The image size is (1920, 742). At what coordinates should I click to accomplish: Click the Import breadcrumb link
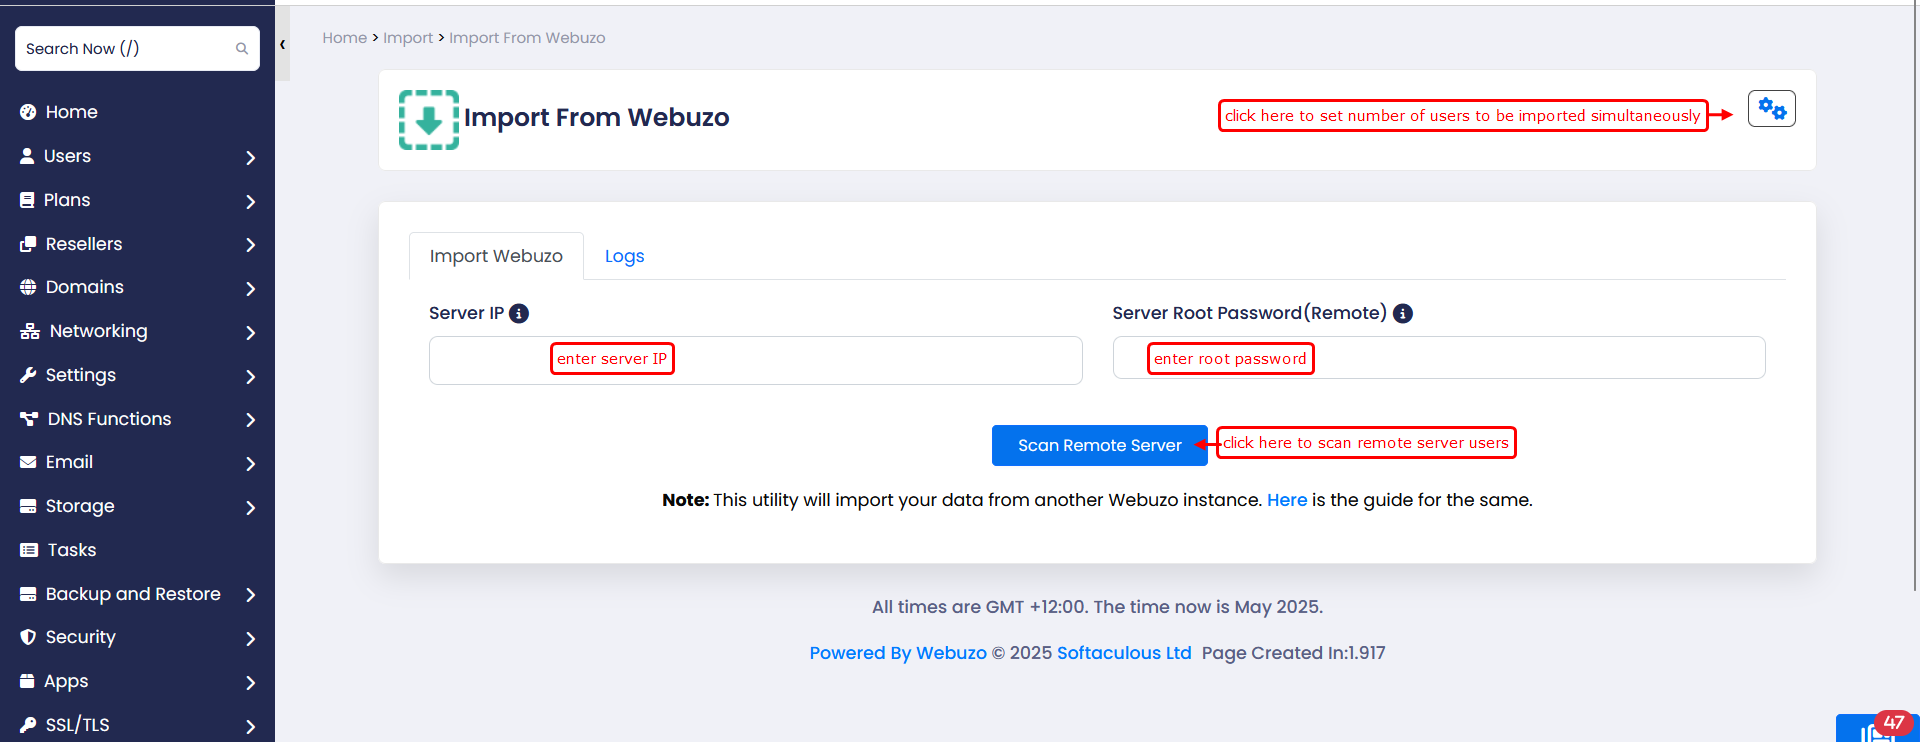pyautogui.click(x=408, y=38)
